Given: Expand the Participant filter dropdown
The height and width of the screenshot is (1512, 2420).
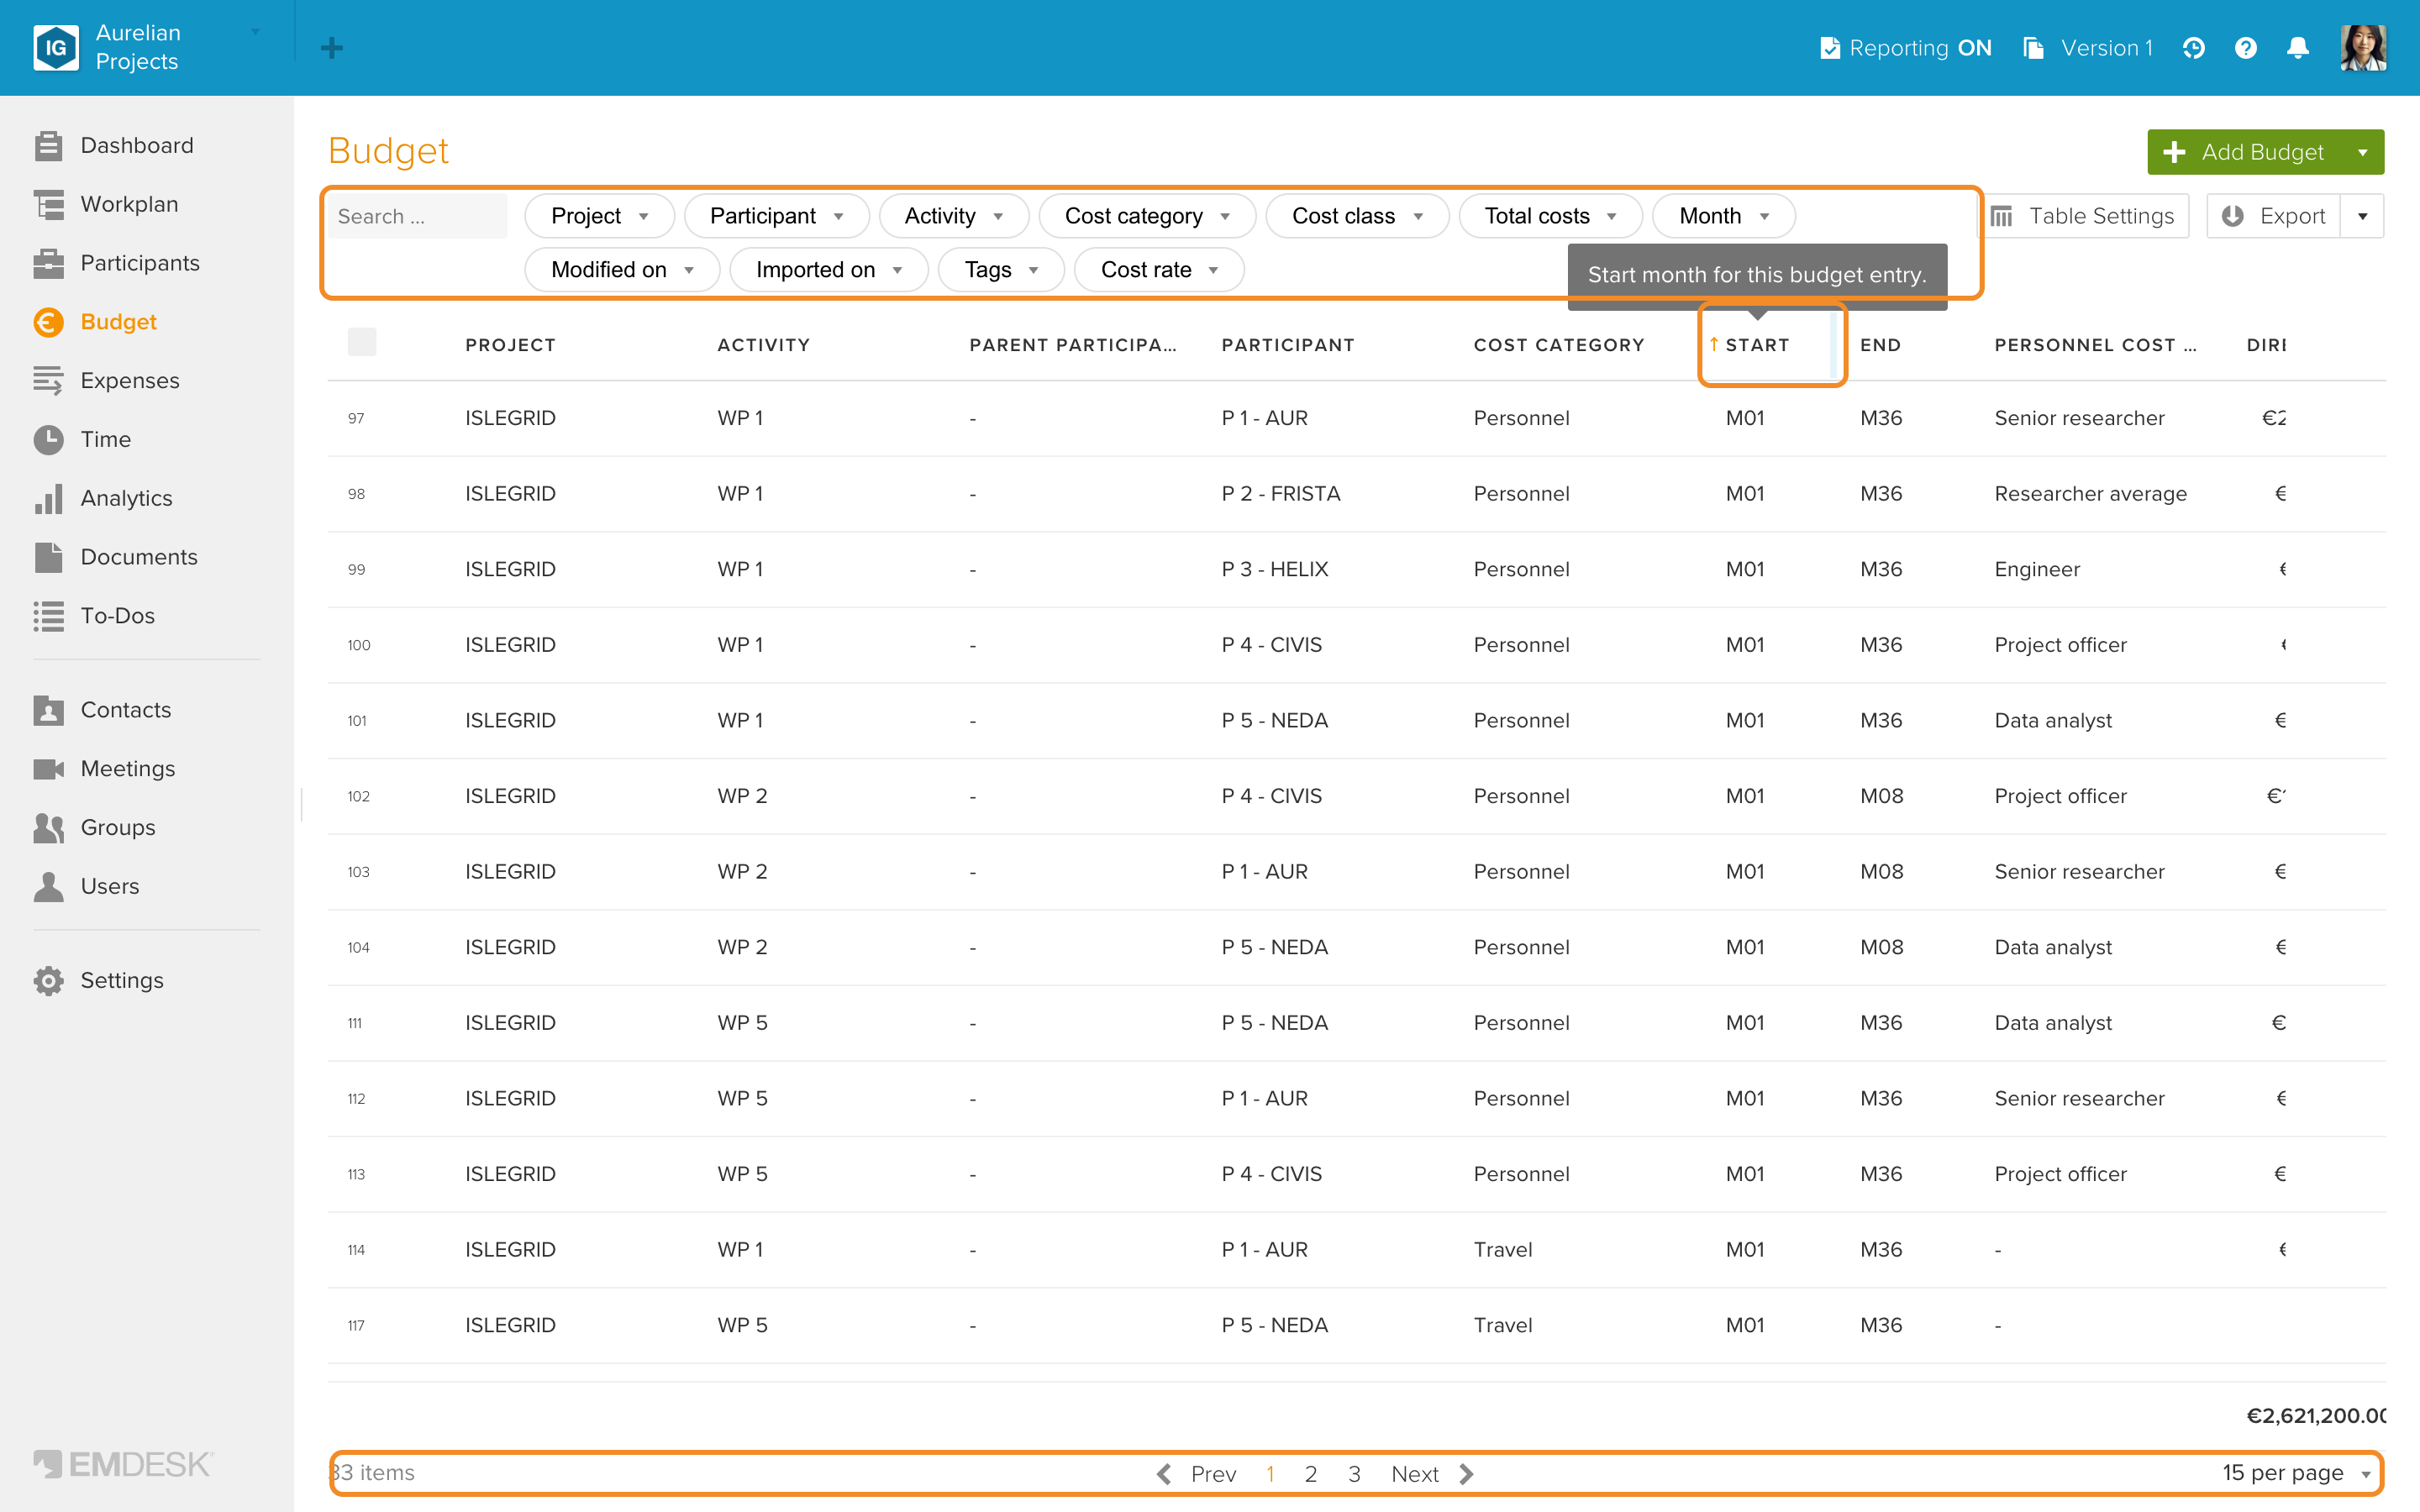Looking at the screenshot, I should click(x=777, y=216).
